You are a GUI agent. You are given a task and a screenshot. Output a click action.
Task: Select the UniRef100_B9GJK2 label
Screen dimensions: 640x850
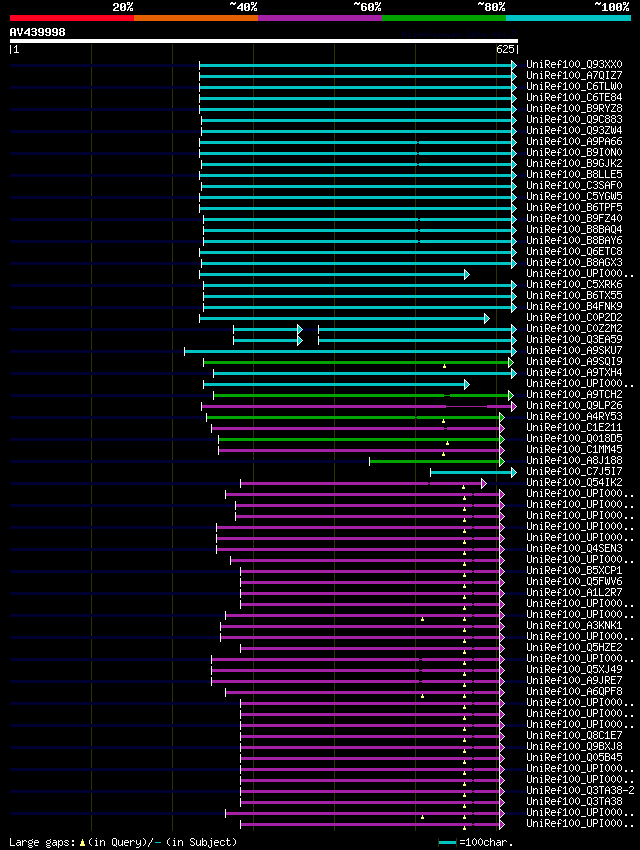(574, 163)
